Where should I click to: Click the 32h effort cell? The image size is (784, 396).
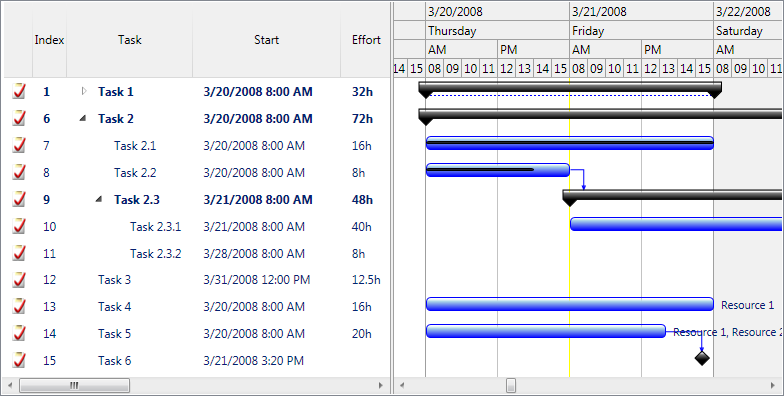[362, 92]
